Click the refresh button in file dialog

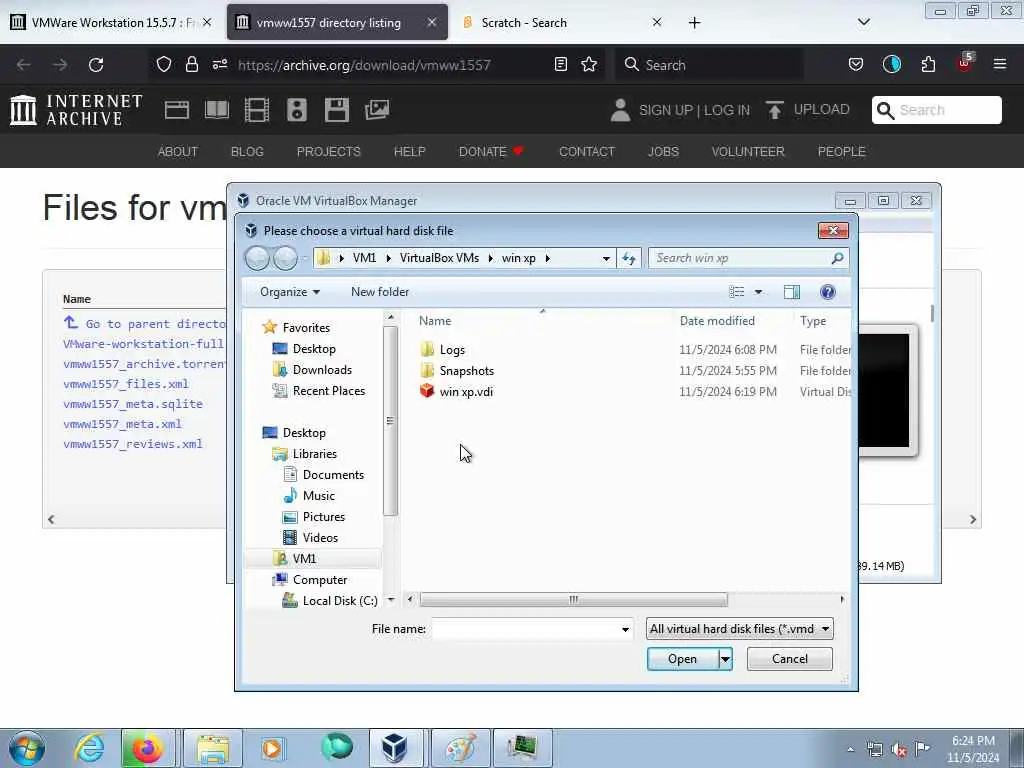click(x=629, y=258)
